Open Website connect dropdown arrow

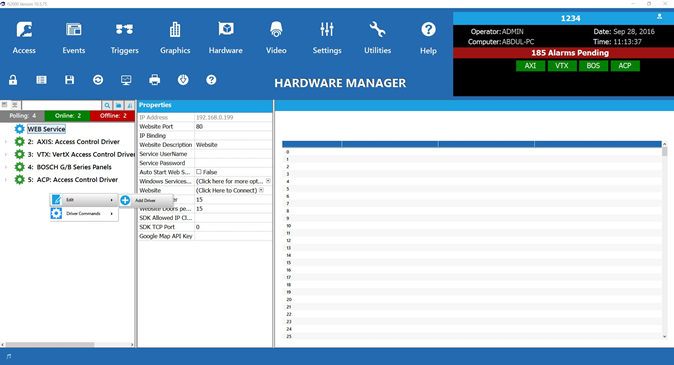coord(261,190)
